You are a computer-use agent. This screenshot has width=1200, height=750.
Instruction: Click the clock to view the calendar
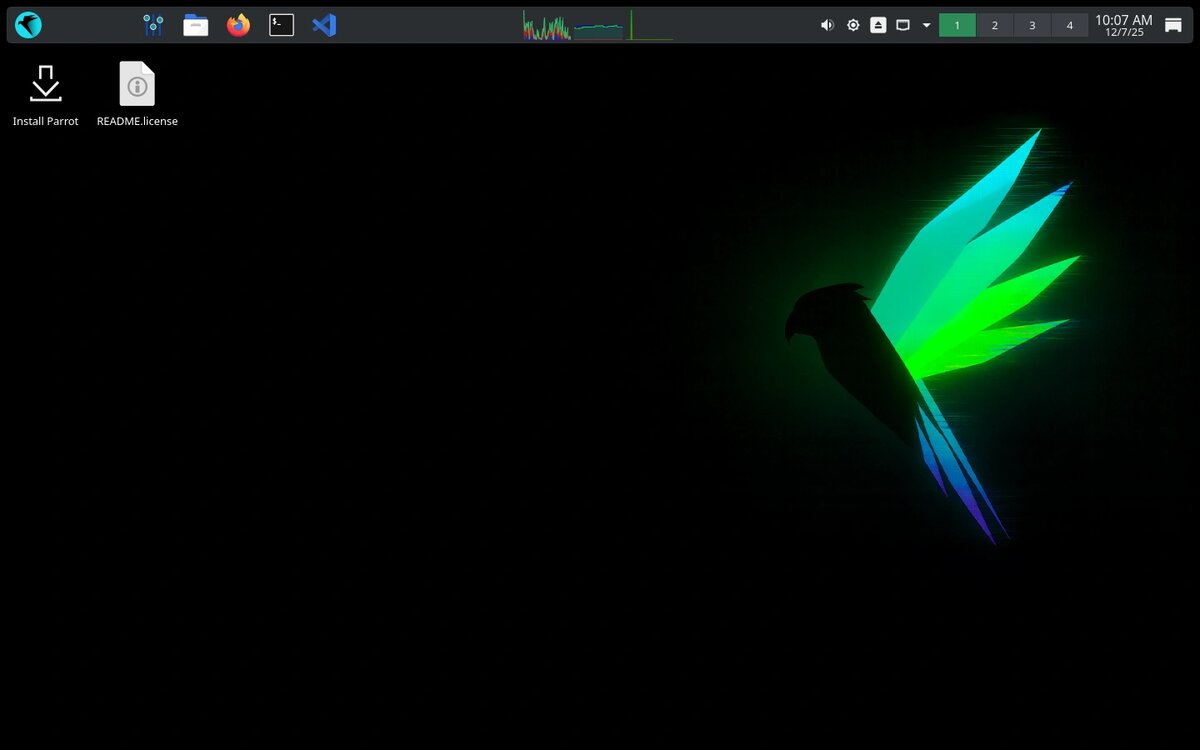point(1122,24)
